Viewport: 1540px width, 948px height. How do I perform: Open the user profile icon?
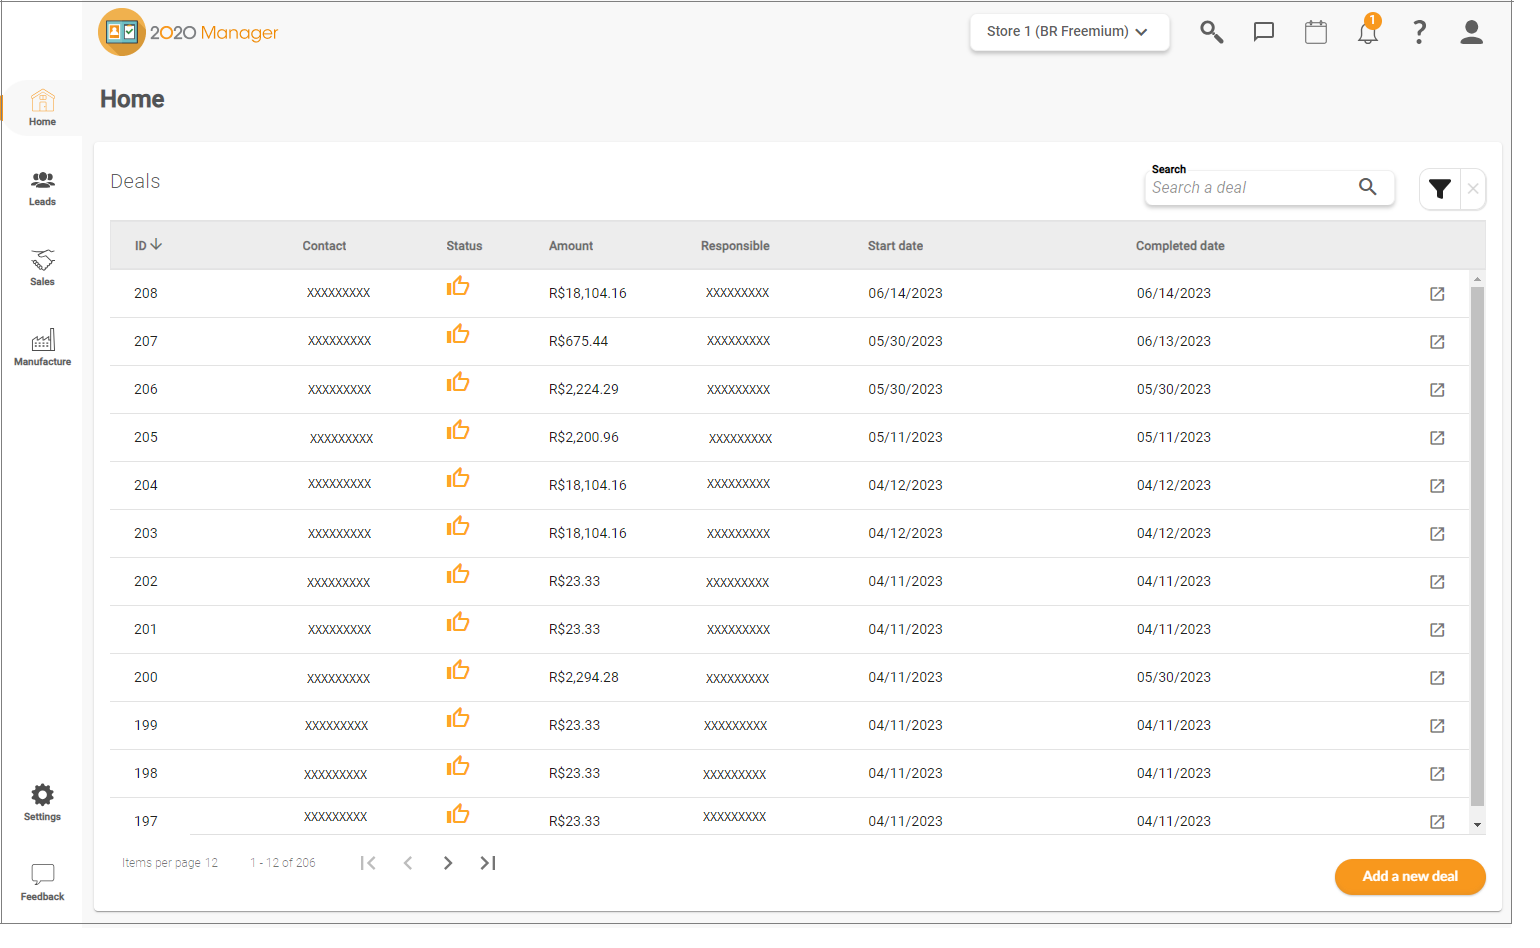coord(1471,32)
